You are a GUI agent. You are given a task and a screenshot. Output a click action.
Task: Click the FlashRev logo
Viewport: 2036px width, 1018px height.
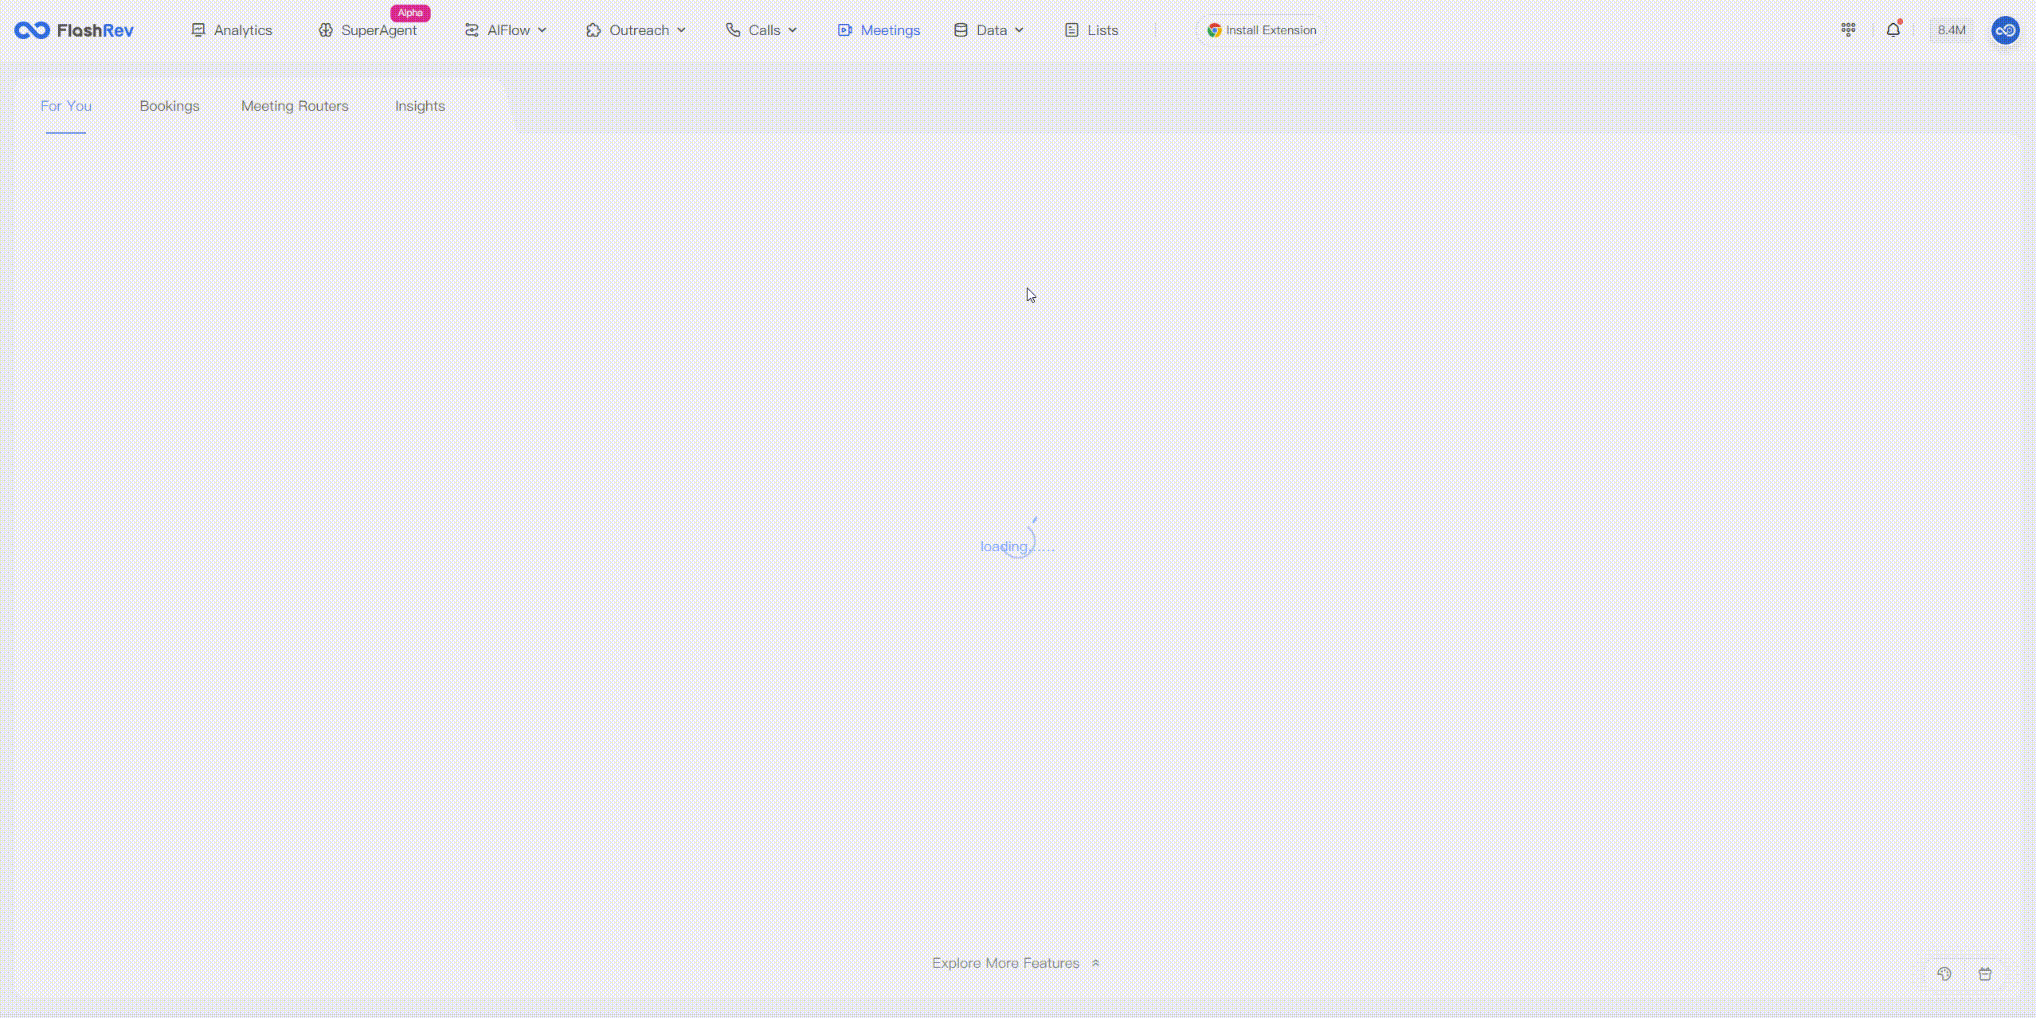click(x=74, y=30)
